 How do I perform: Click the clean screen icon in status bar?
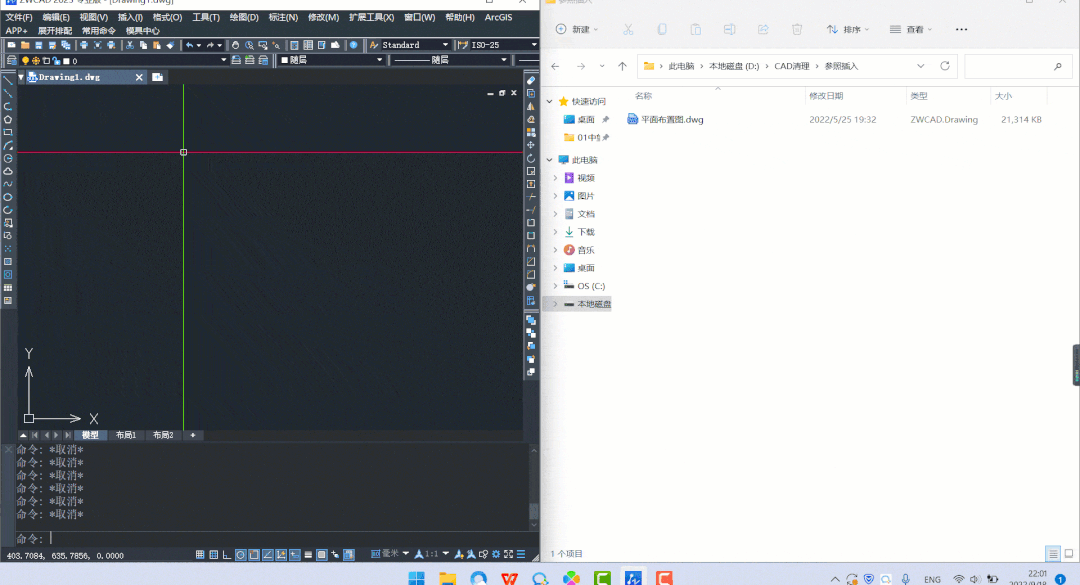tap(508, 554)
